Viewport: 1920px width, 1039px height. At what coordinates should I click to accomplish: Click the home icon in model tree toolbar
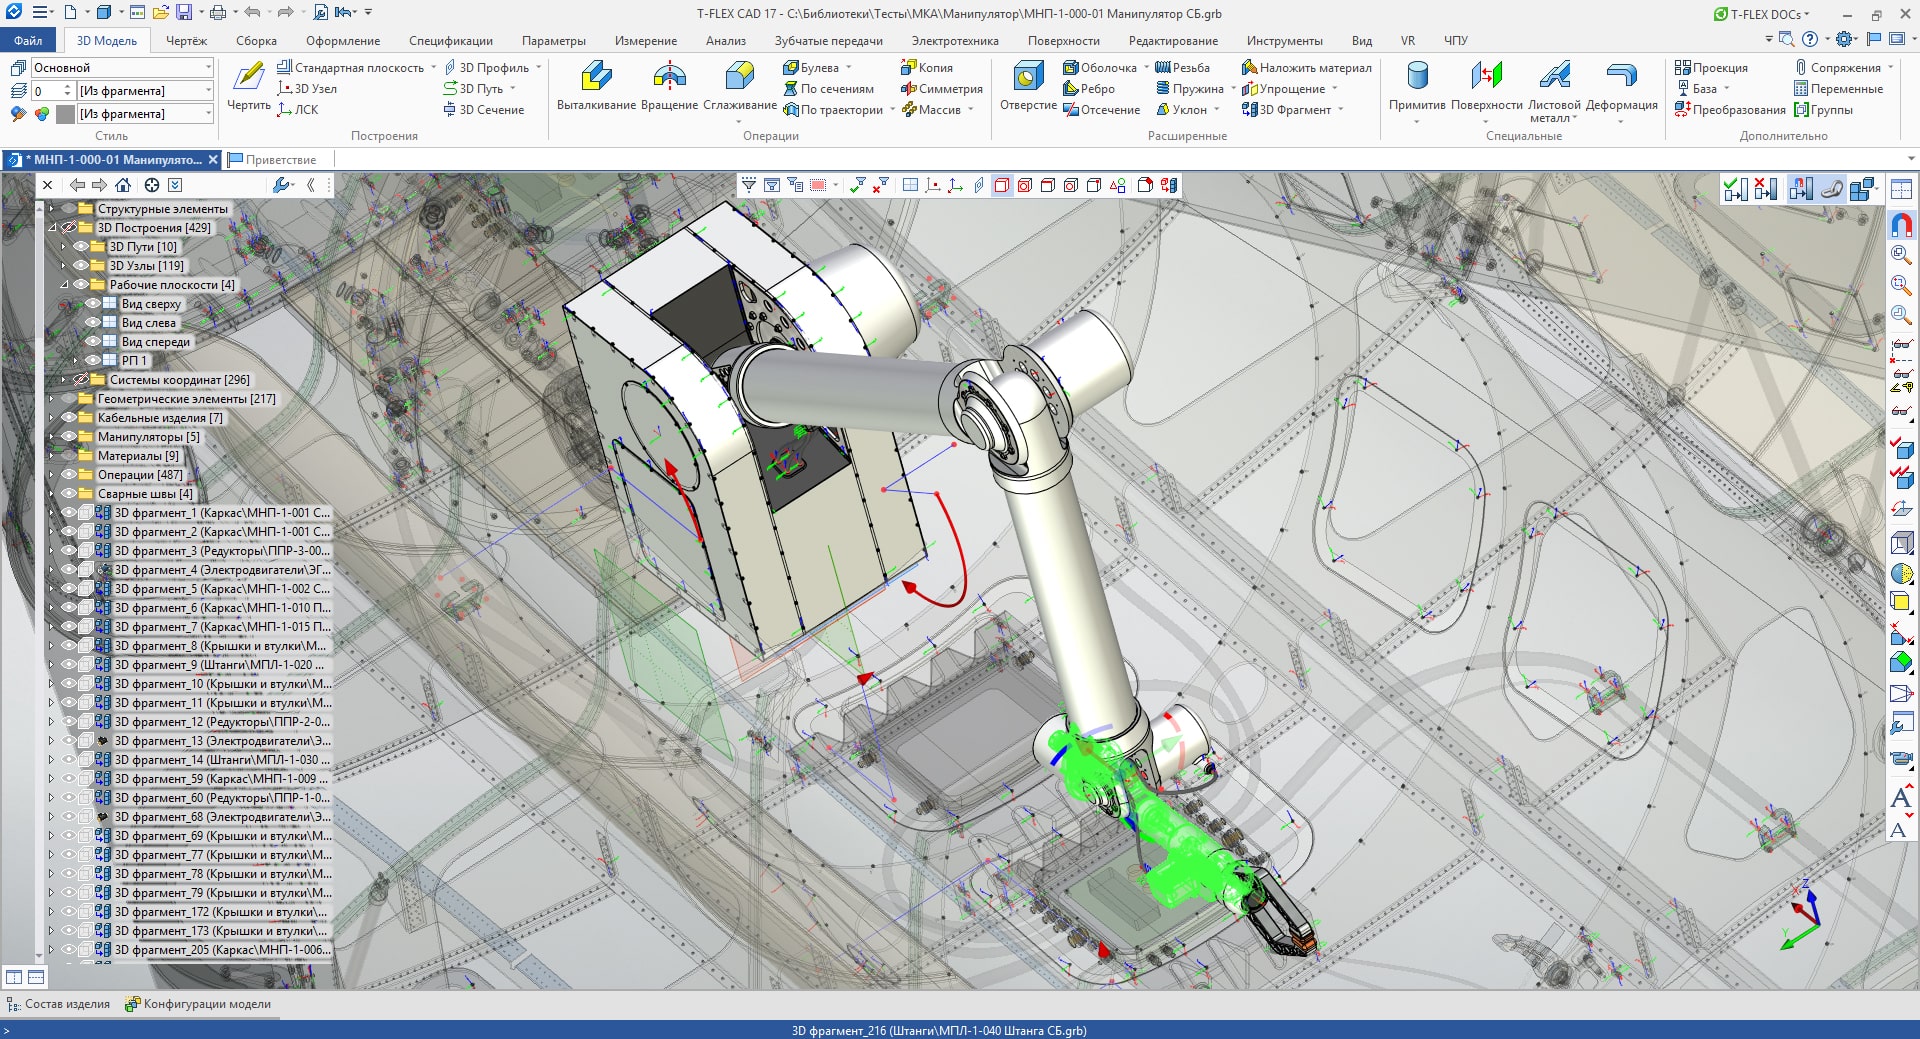point(123,185)
